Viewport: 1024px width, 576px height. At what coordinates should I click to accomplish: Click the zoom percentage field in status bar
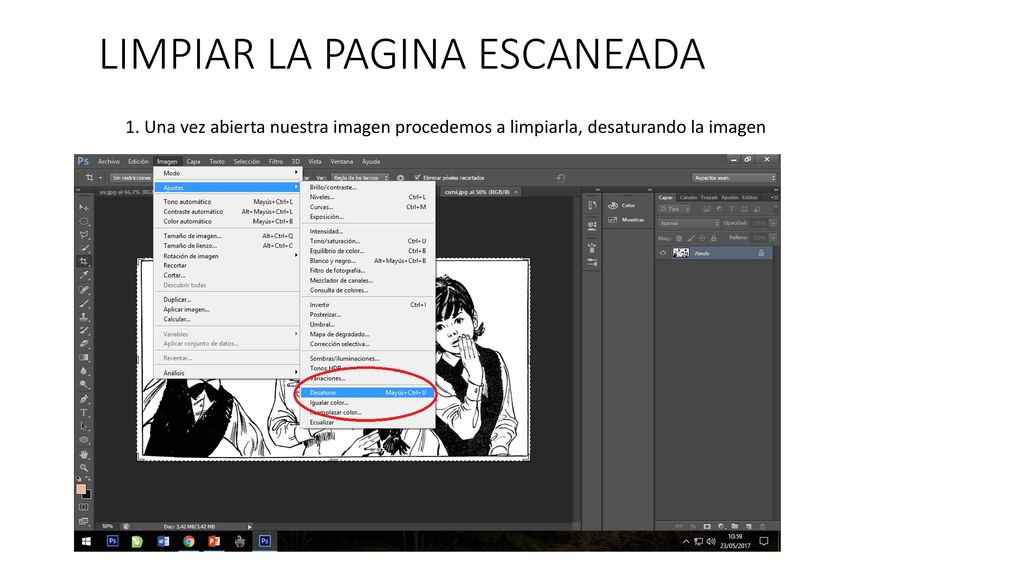pyautogui.click(x=108, y=526)
